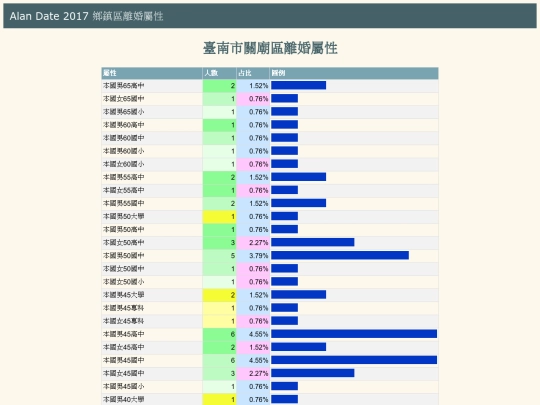Select the 本國男45國中 row label
The height and width of the screenshot is (405, 540).
tap(124, 360)
